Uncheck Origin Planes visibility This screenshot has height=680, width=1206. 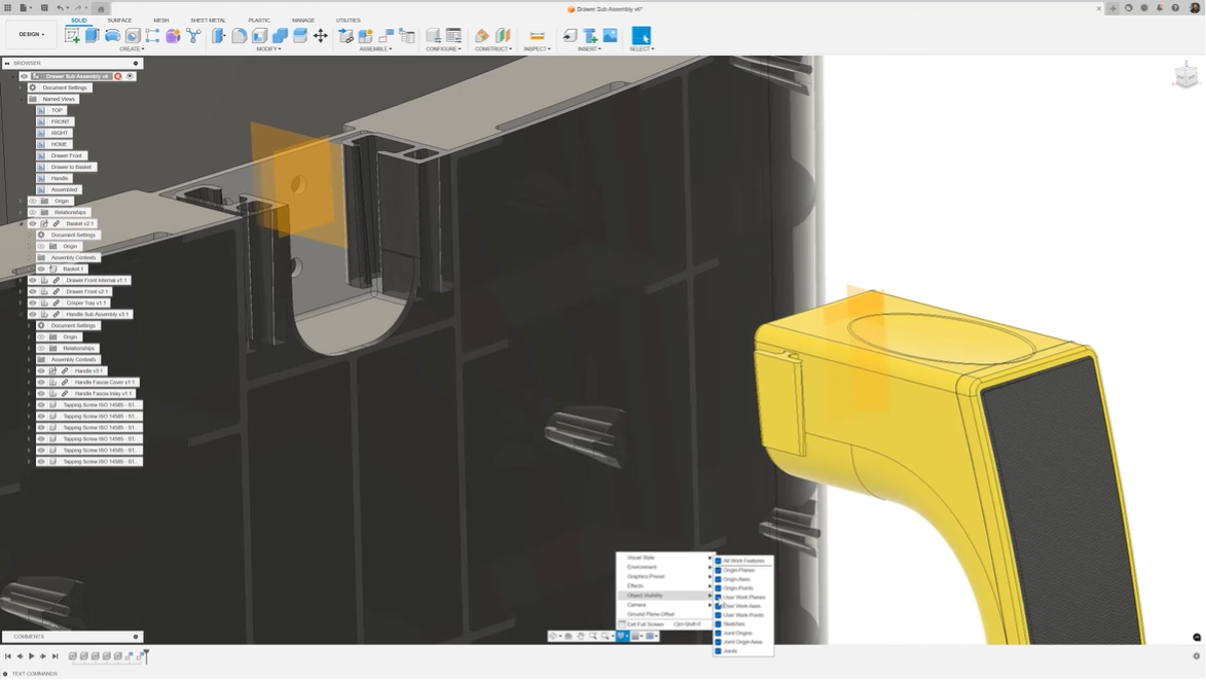(718, 570)
